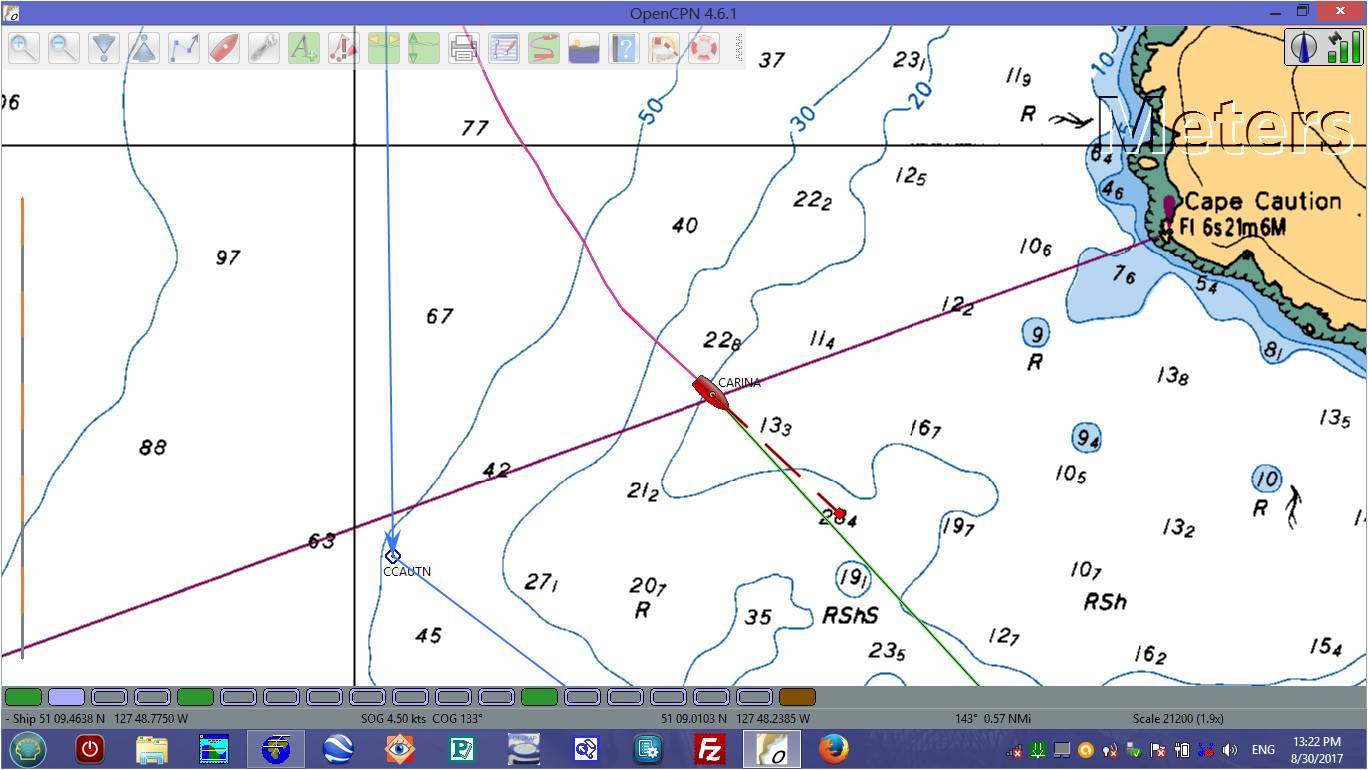This screenshot has width=1368, height=770.
Task: Select the brown chart segment in piano bar
Action: (797, 697)
